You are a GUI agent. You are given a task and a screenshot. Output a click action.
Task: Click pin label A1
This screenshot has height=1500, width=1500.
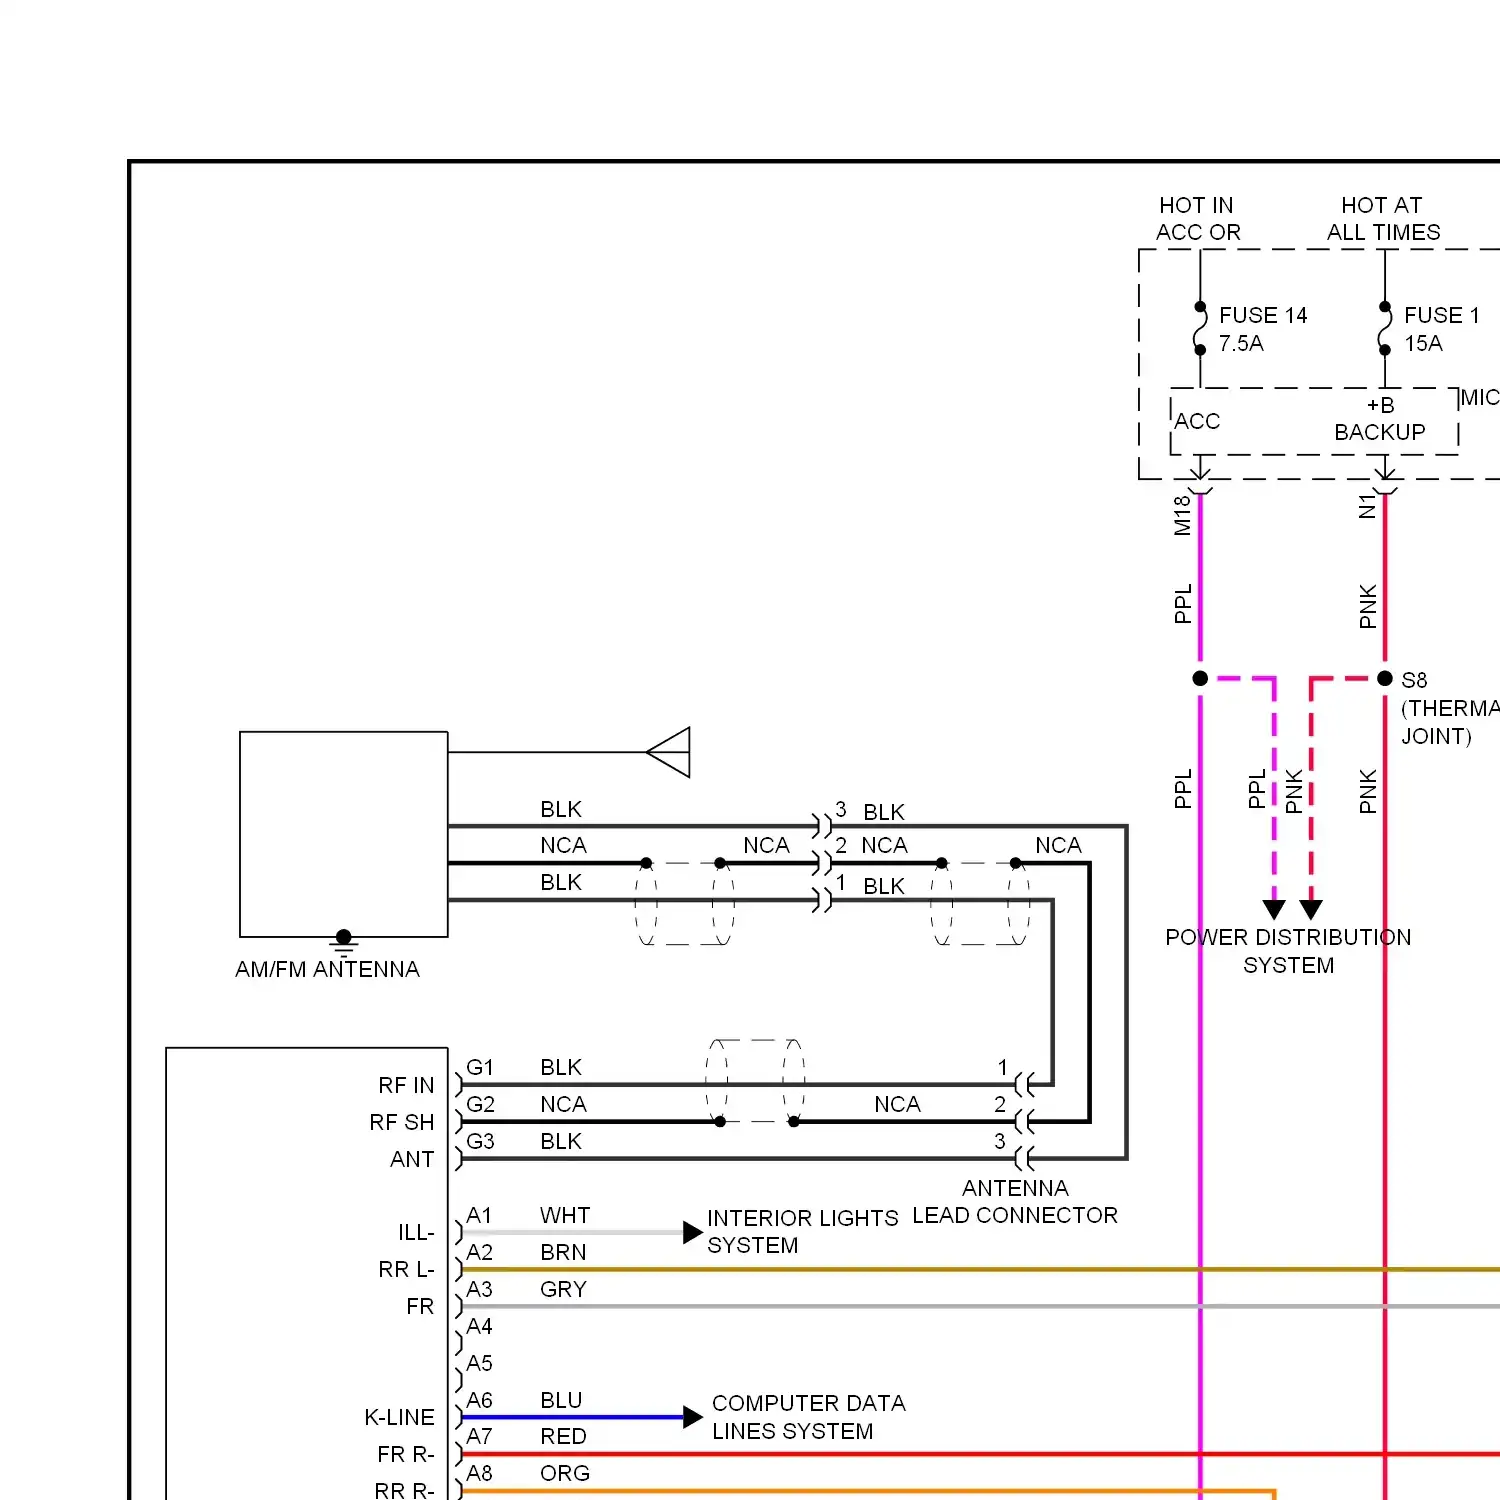(x=479, y=1215)
